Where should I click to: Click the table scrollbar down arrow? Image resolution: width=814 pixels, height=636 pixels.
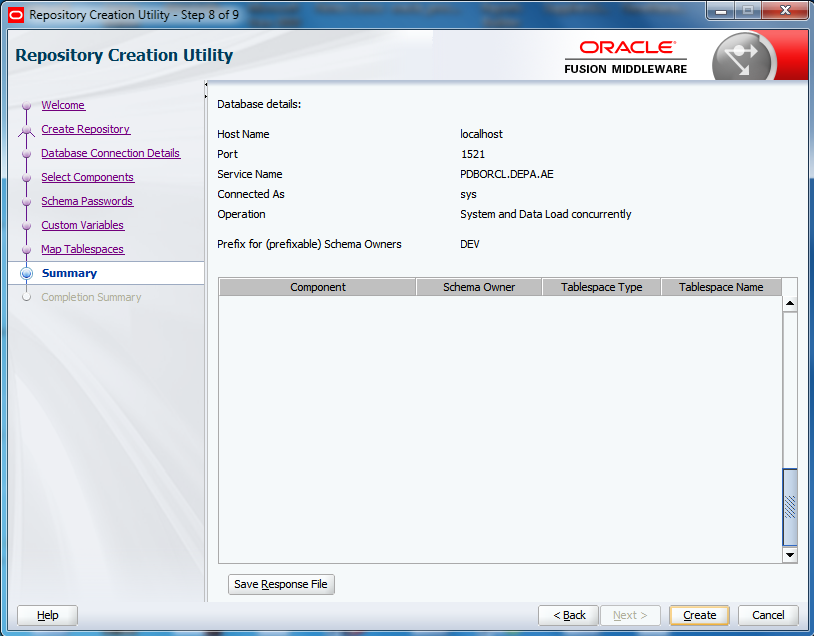[790, 554]
